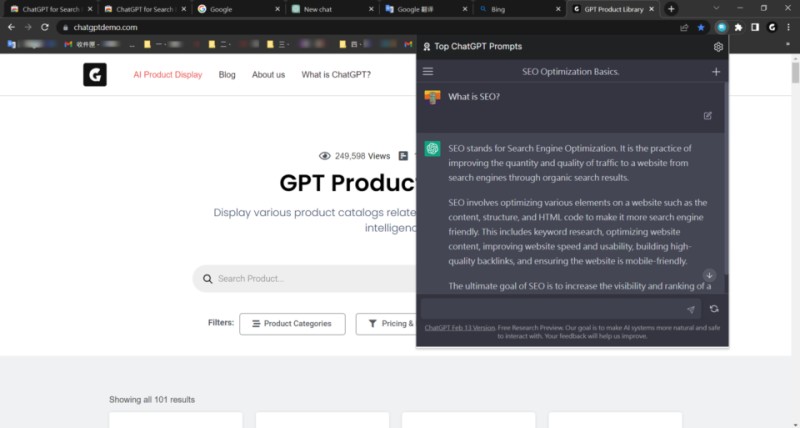800x428 pixels.
Task: Open the first yellow bookmark folder
Action: point(147,44)
